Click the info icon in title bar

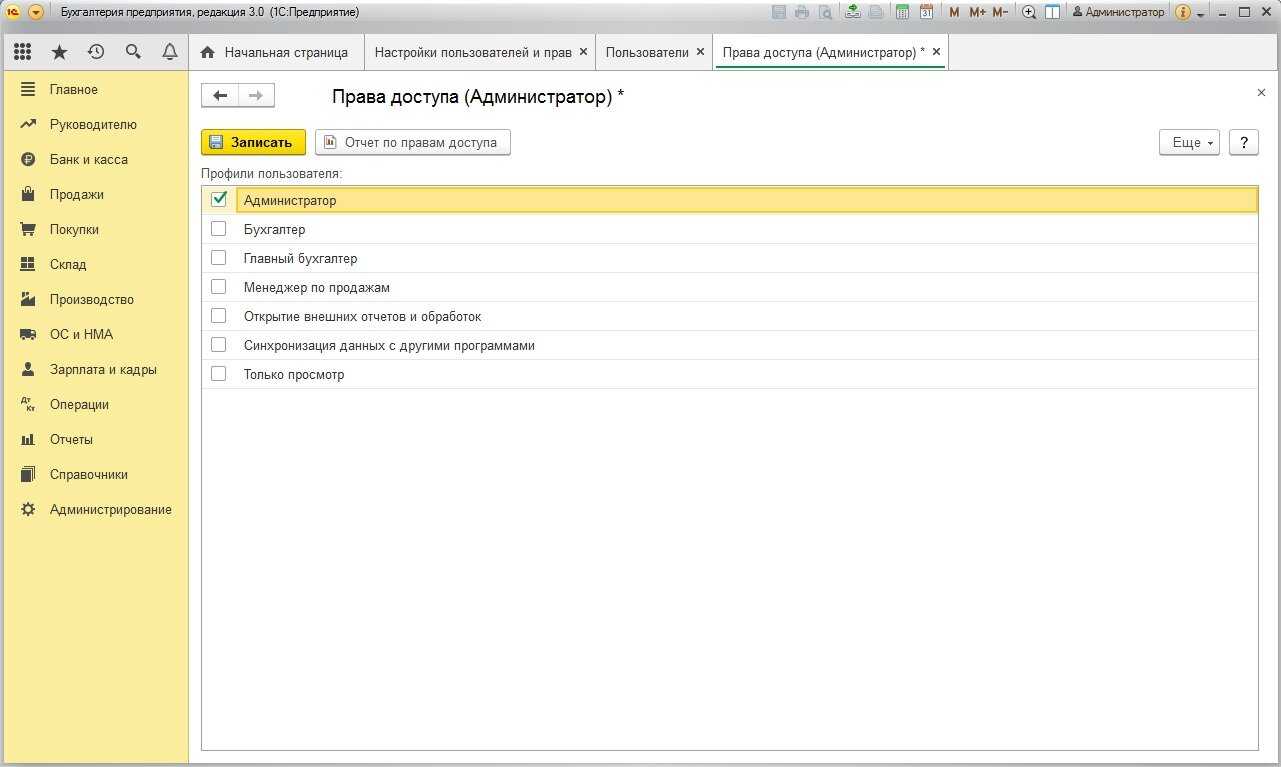point(1183,12)
